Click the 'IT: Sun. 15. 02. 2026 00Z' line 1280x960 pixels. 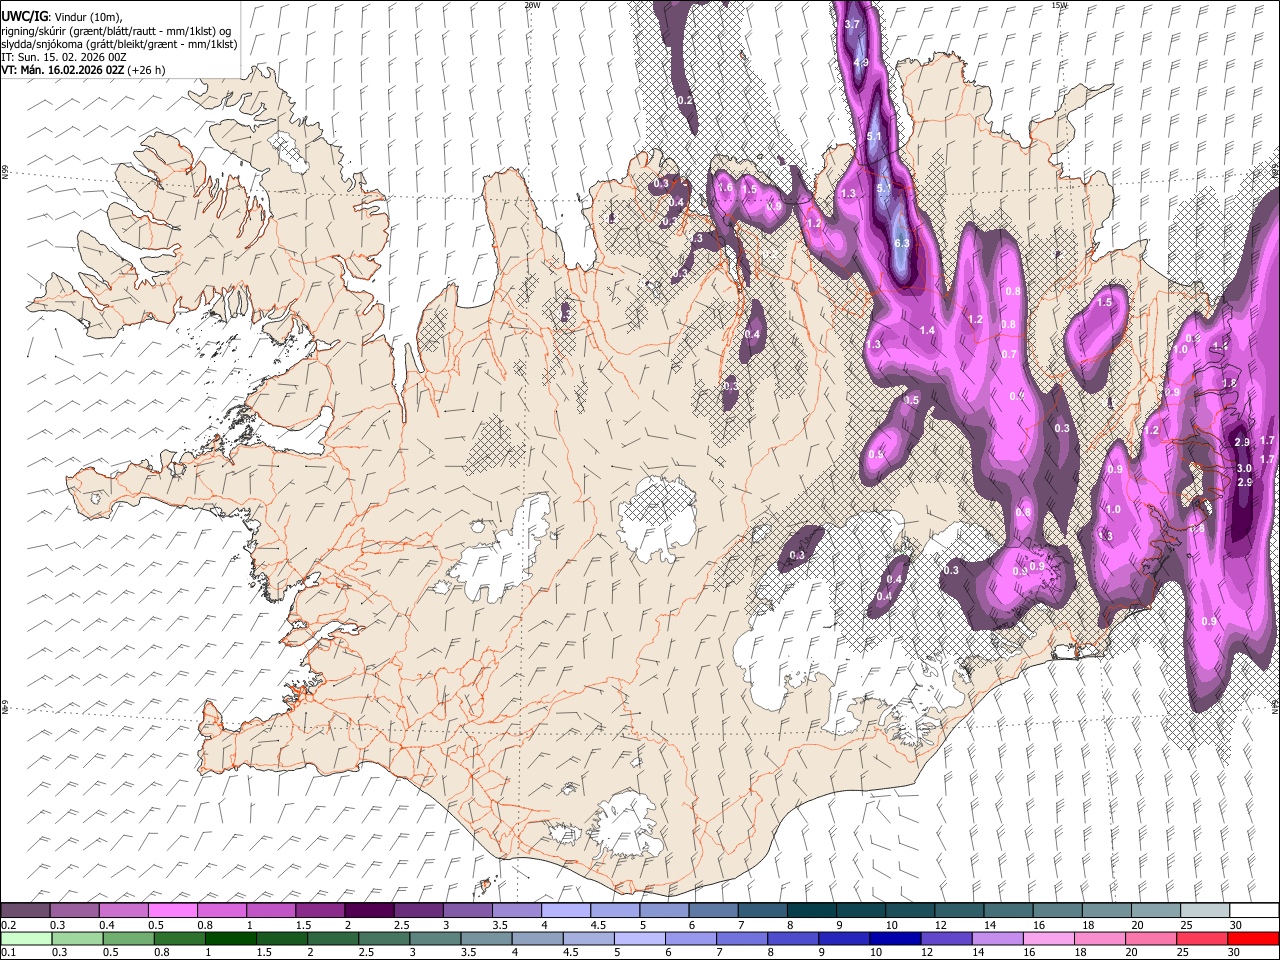[64, 57]
